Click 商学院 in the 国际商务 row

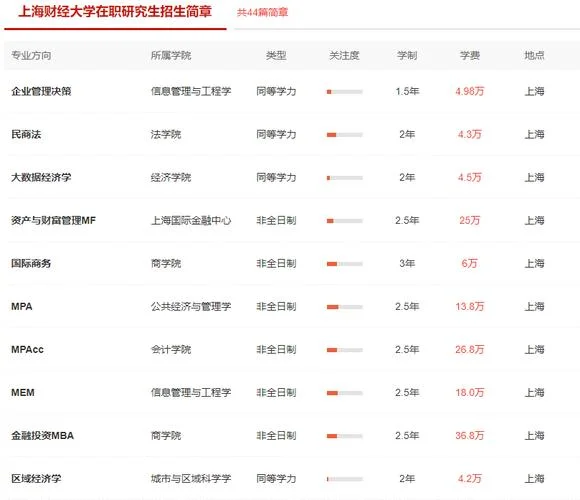tap(166, 263)
